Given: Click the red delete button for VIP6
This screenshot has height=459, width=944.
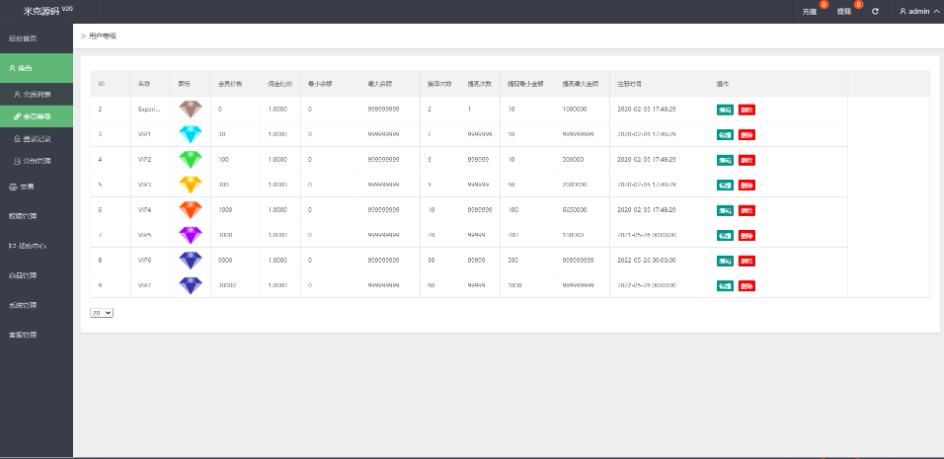Looking at the screenshot, I should coord(747,261).
